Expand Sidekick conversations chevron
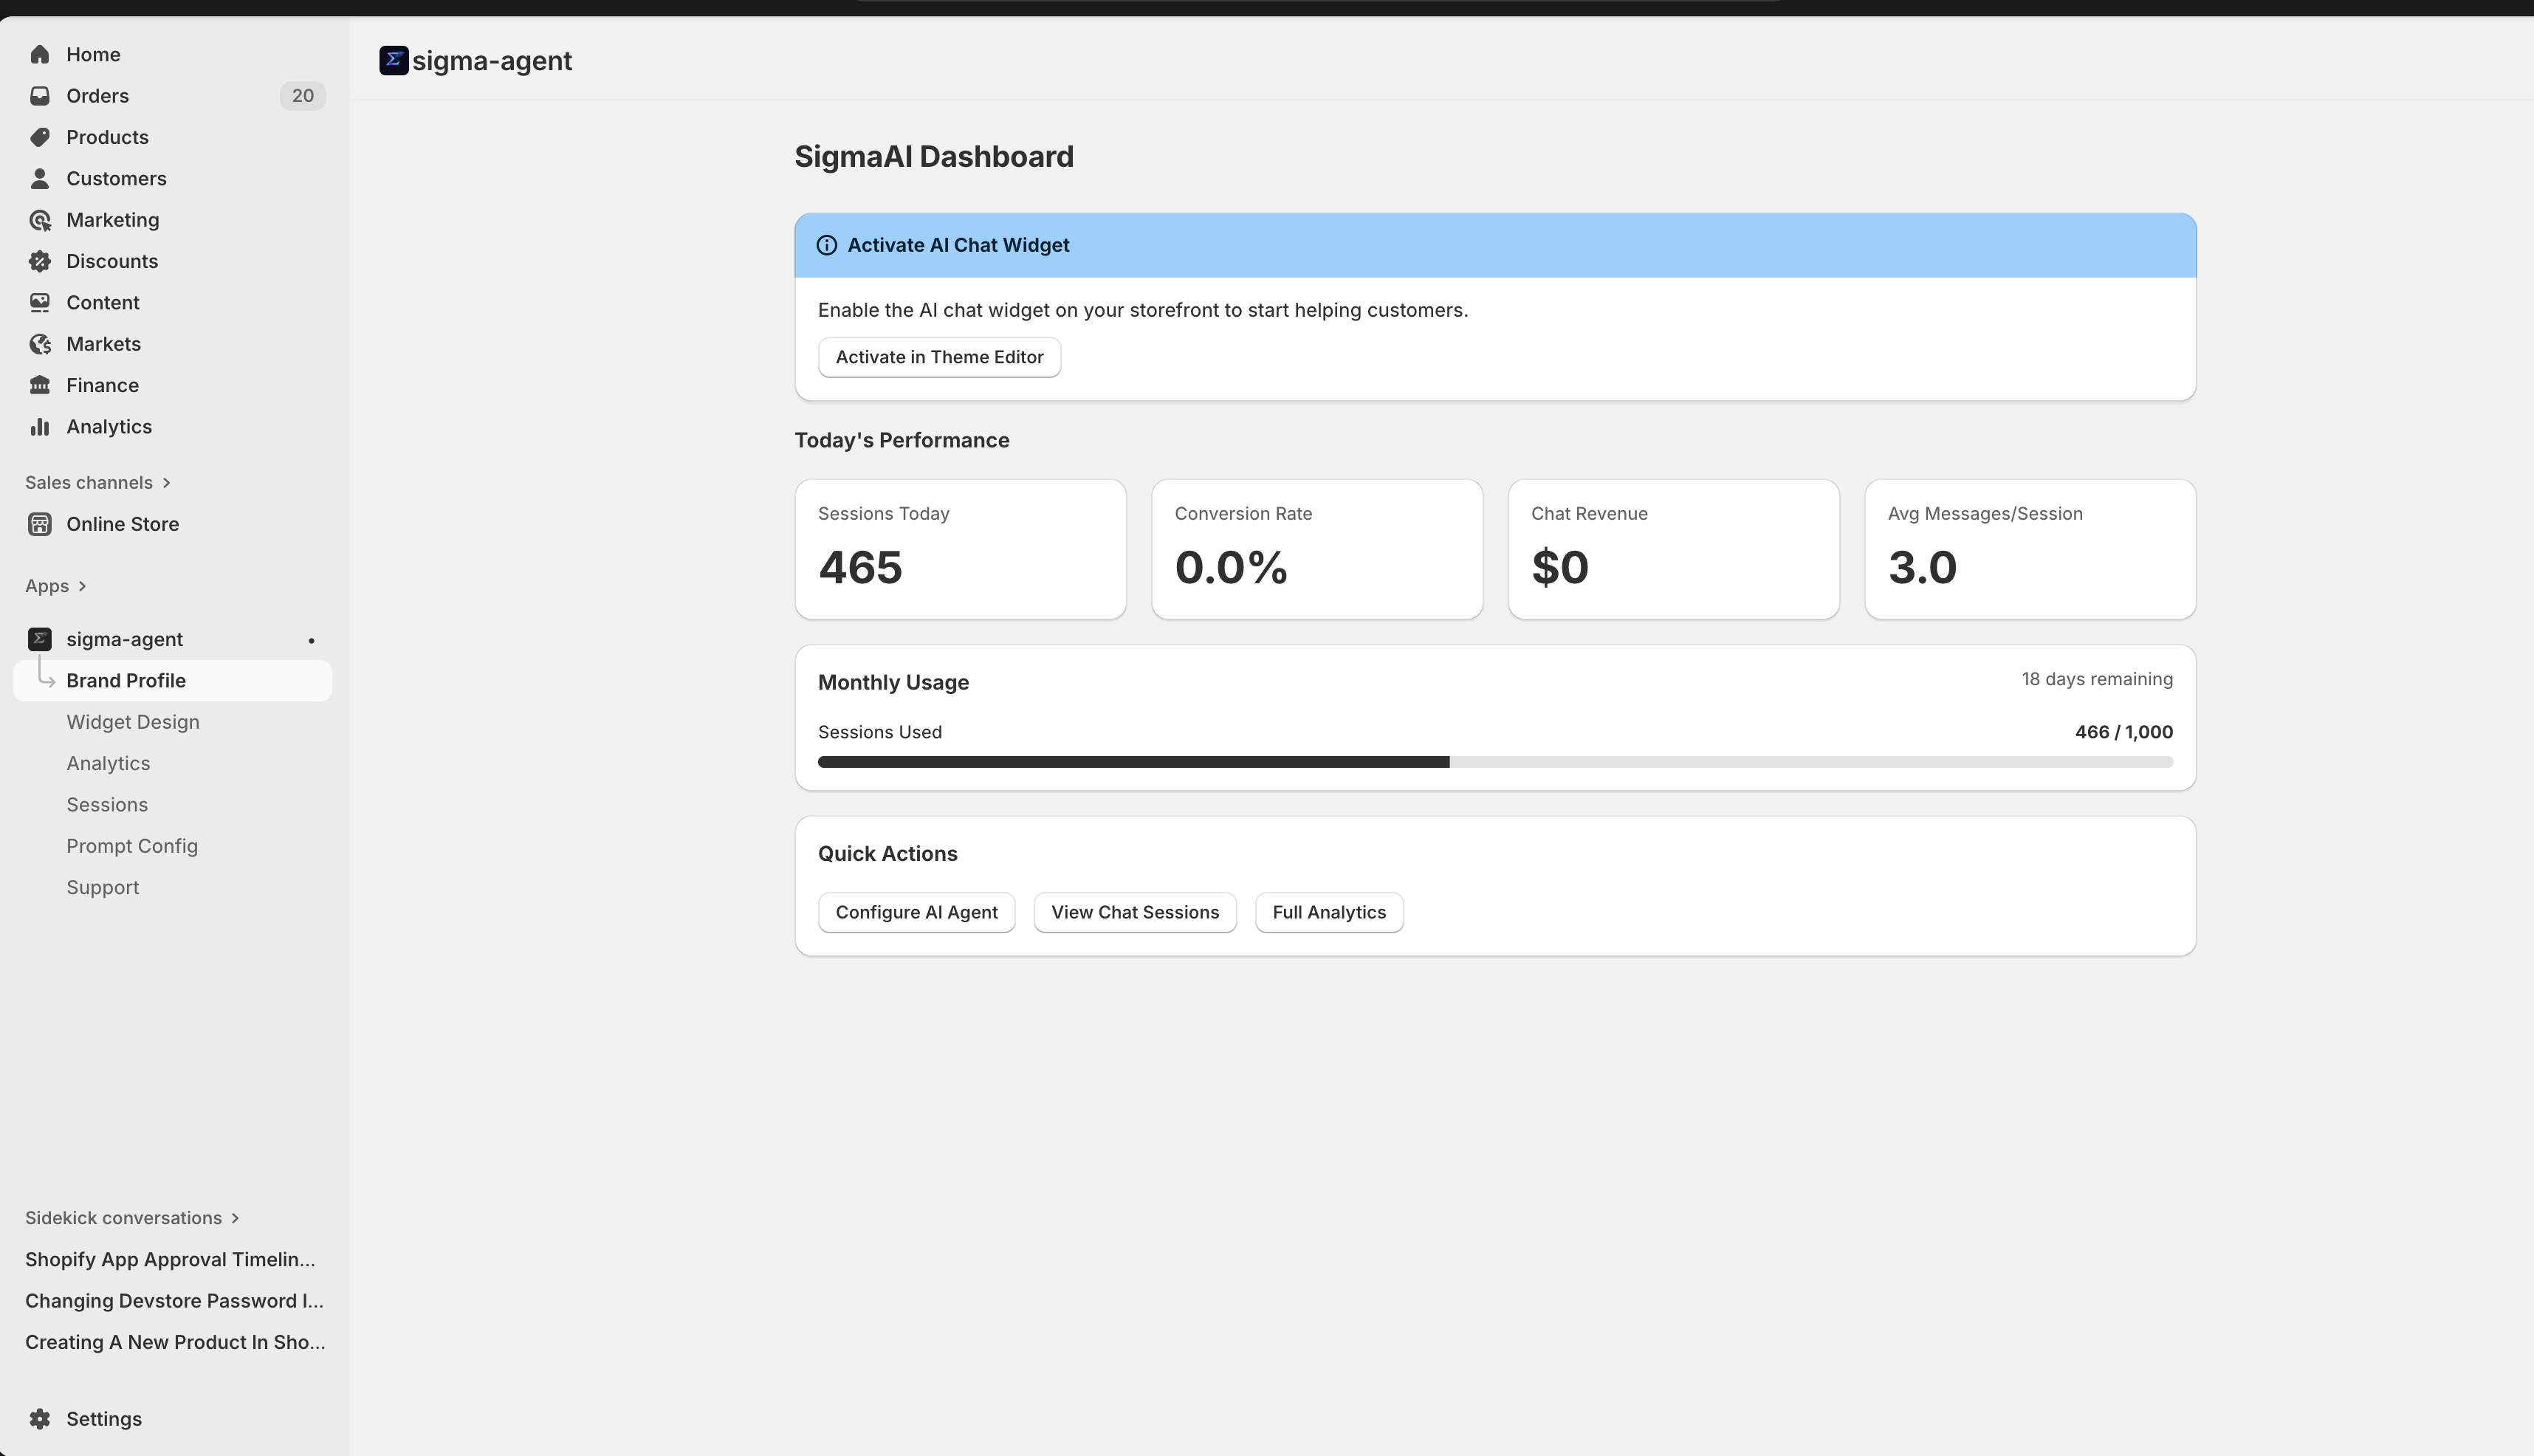The width and height of the screenshot is (2534, 1456). pyautogui.click(x=235, y=1218)
